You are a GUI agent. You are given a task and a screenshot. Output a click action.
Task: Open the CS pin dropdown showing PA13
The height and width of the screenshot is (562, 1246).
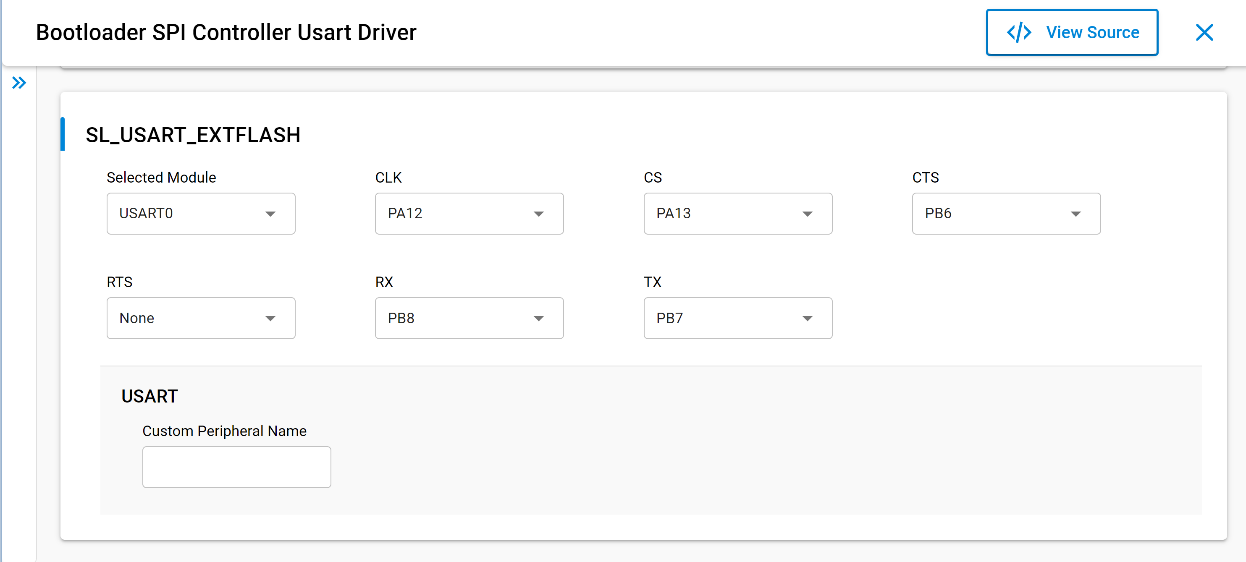point(738,214)
